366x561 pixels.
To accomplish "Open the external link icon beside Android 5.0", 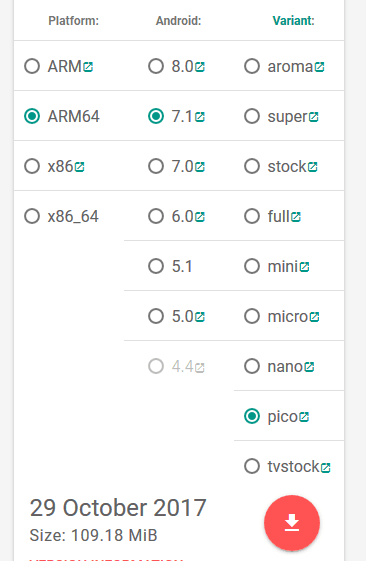I will (x=200, y=317).
